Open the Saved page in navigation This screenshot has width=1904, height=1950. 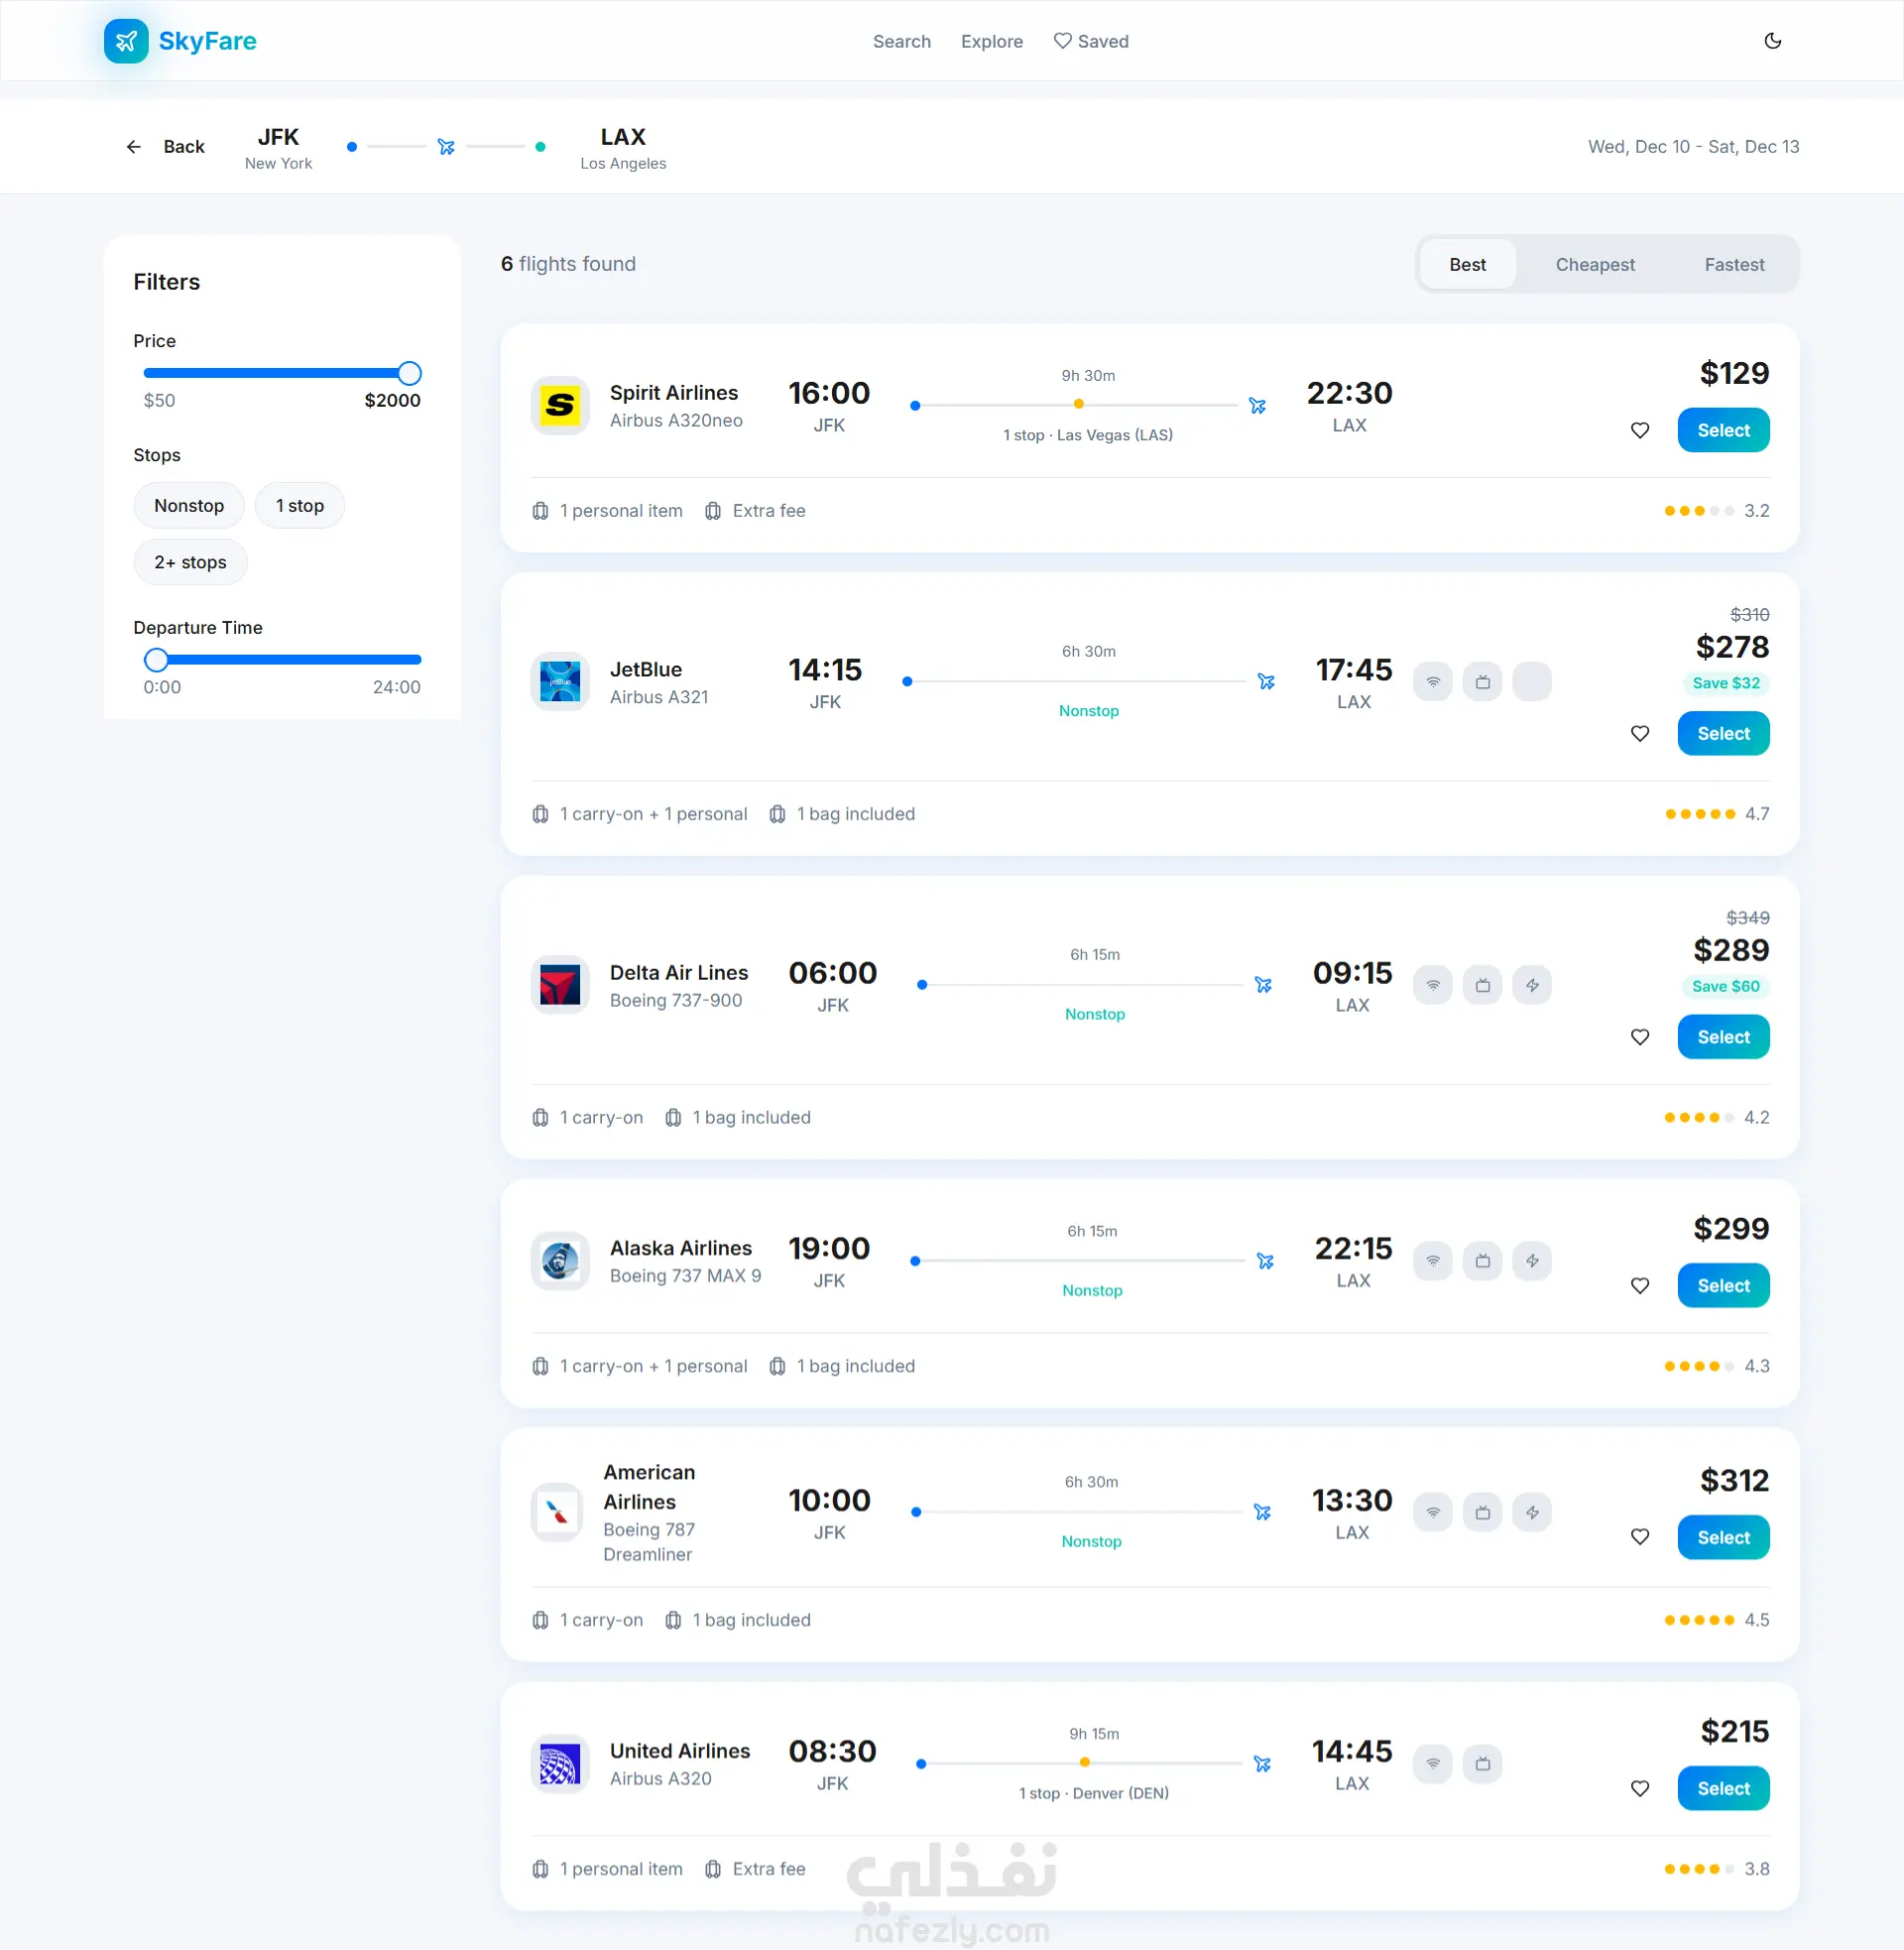tap(1090, 41)
